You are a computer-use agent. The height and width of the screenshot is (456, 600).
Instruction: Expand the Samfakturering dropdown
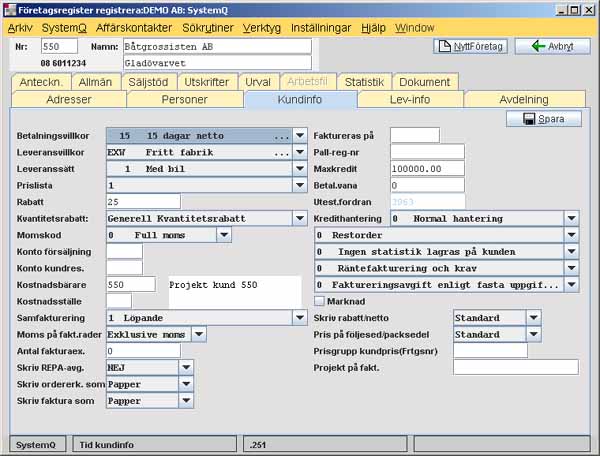coord(300,318)
